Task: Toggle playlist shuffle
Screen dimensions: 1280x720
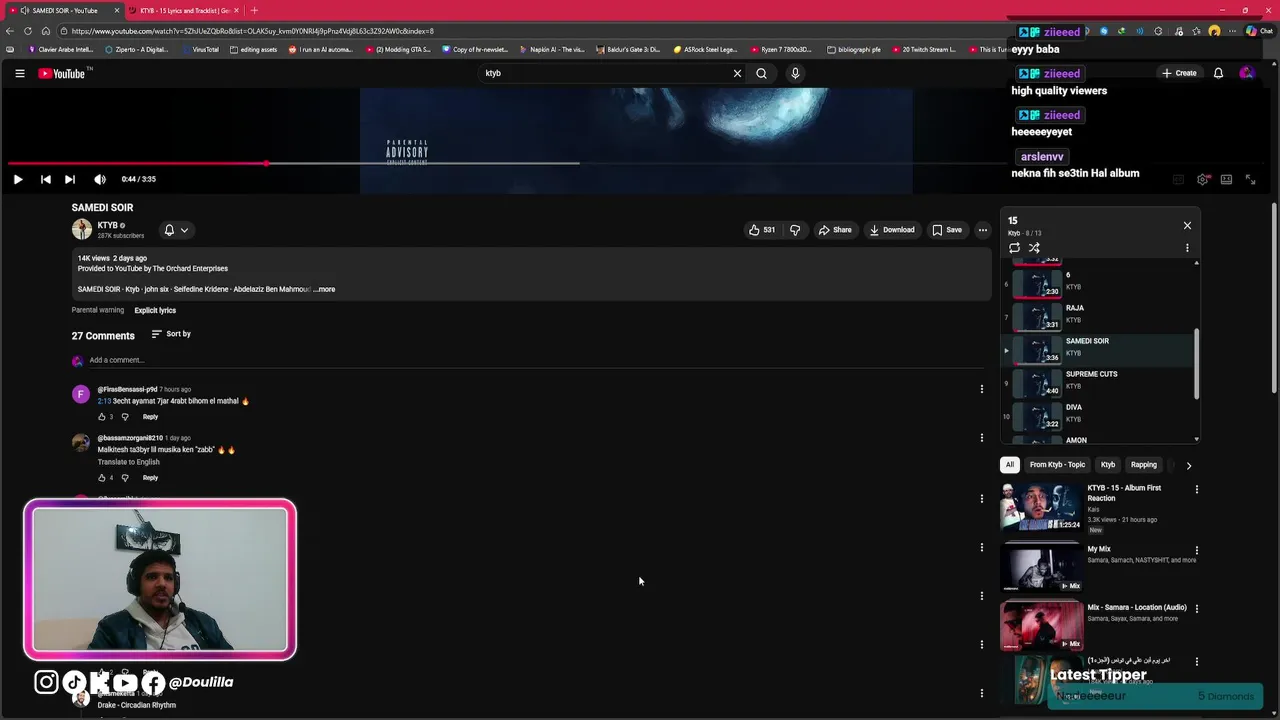Action: (1034, 248)
